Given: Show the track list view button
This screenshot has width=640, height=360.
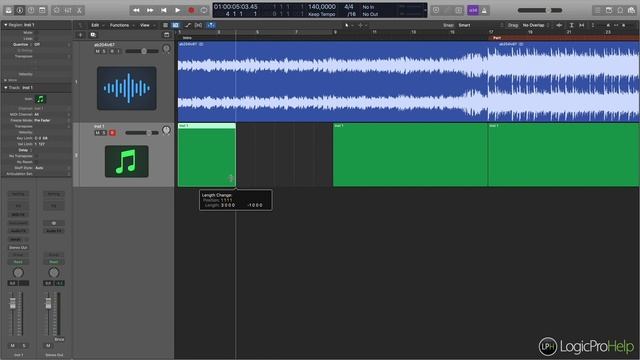Looking at the screenshot, I should pos(165,25).
